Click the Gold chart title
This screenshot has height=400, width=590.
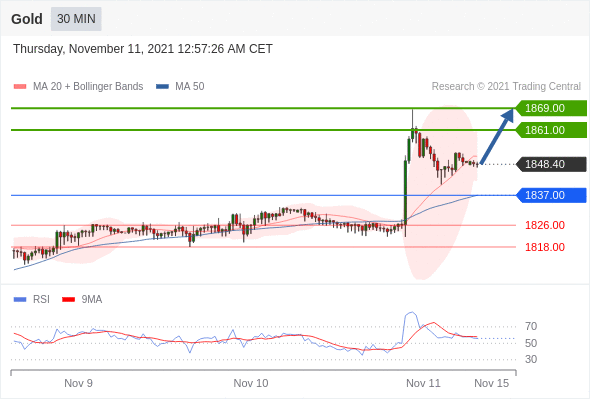pyautogui.click(x=27, y=19)
